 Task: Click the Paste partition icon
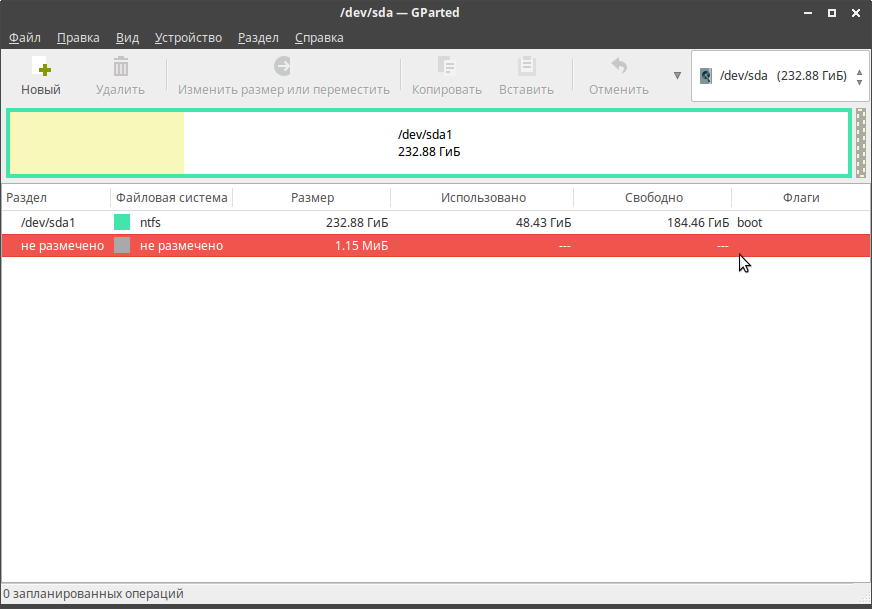526,66
